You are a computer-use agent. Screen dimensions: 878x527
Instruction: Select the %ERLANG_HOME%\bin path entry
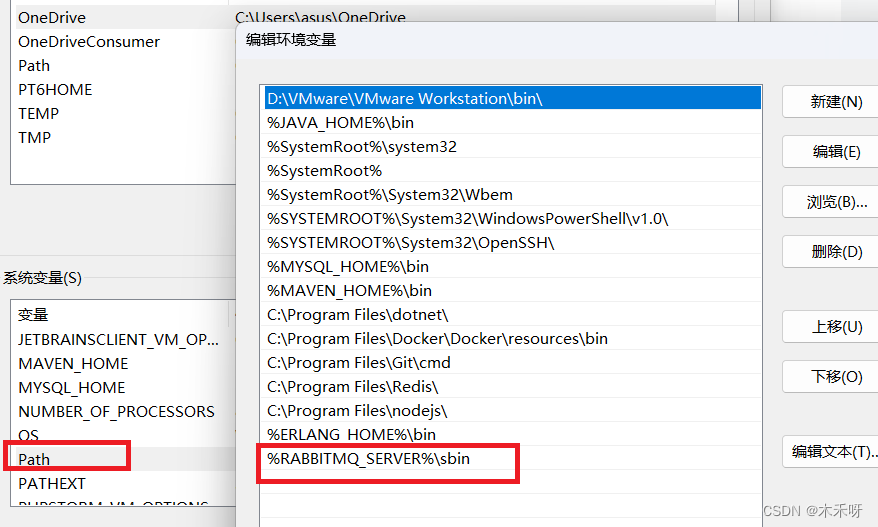(351, 434)
